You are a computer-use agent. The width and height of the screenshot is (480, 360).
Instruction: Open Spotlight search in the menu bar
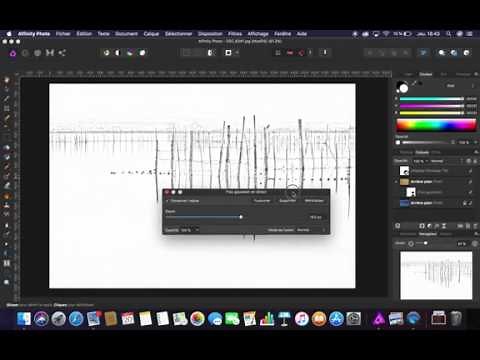coord(449,34)
